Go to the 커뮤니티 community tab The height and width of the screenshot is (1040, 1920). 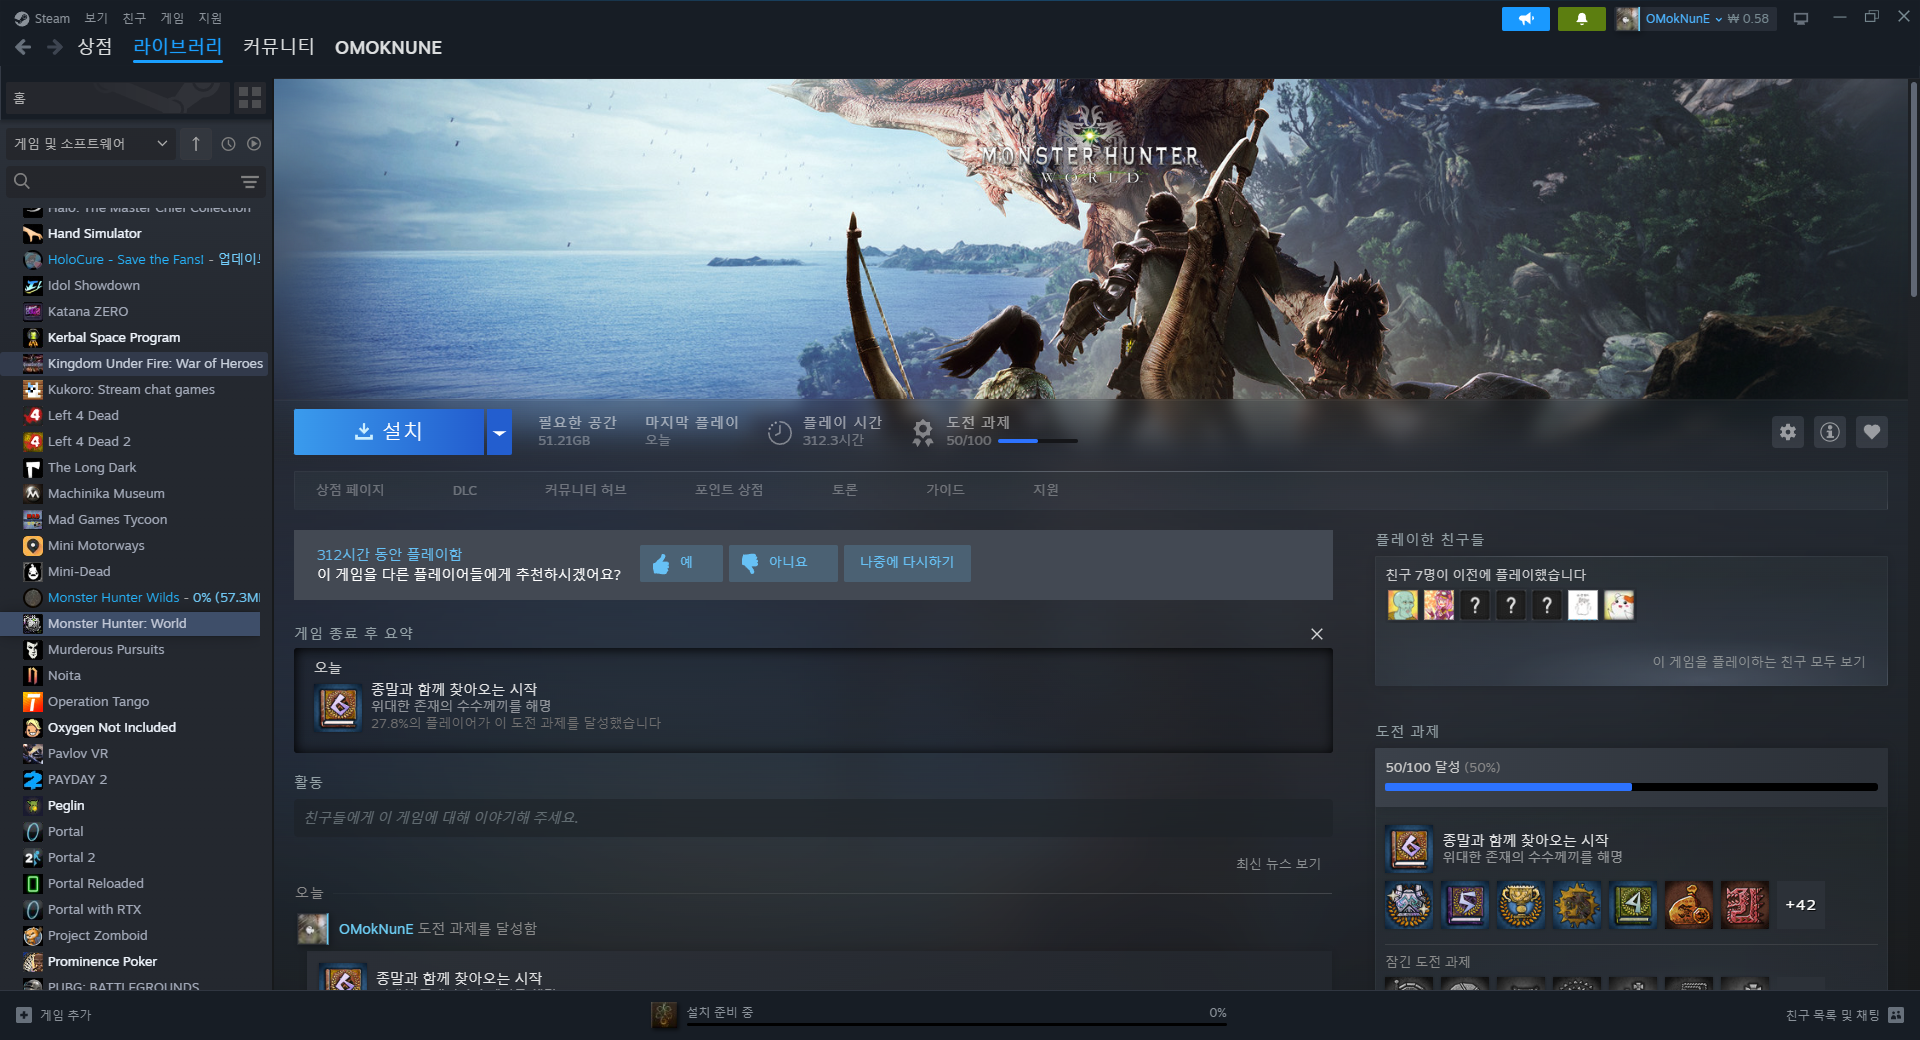point(279,47)
